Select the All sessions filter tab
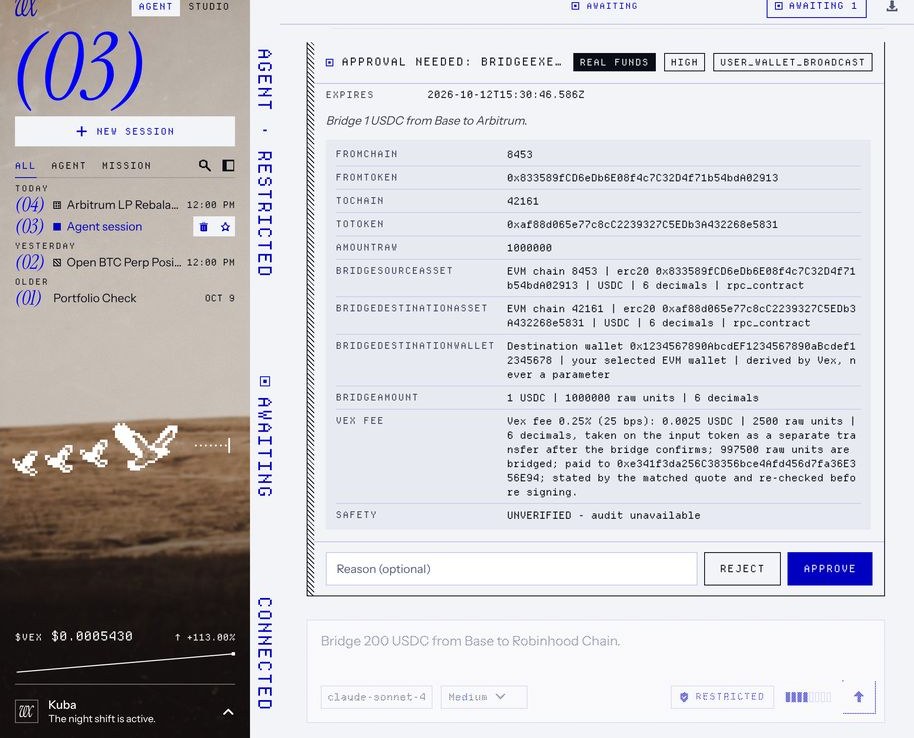This screenshot has width=914, height=738. 25,166
